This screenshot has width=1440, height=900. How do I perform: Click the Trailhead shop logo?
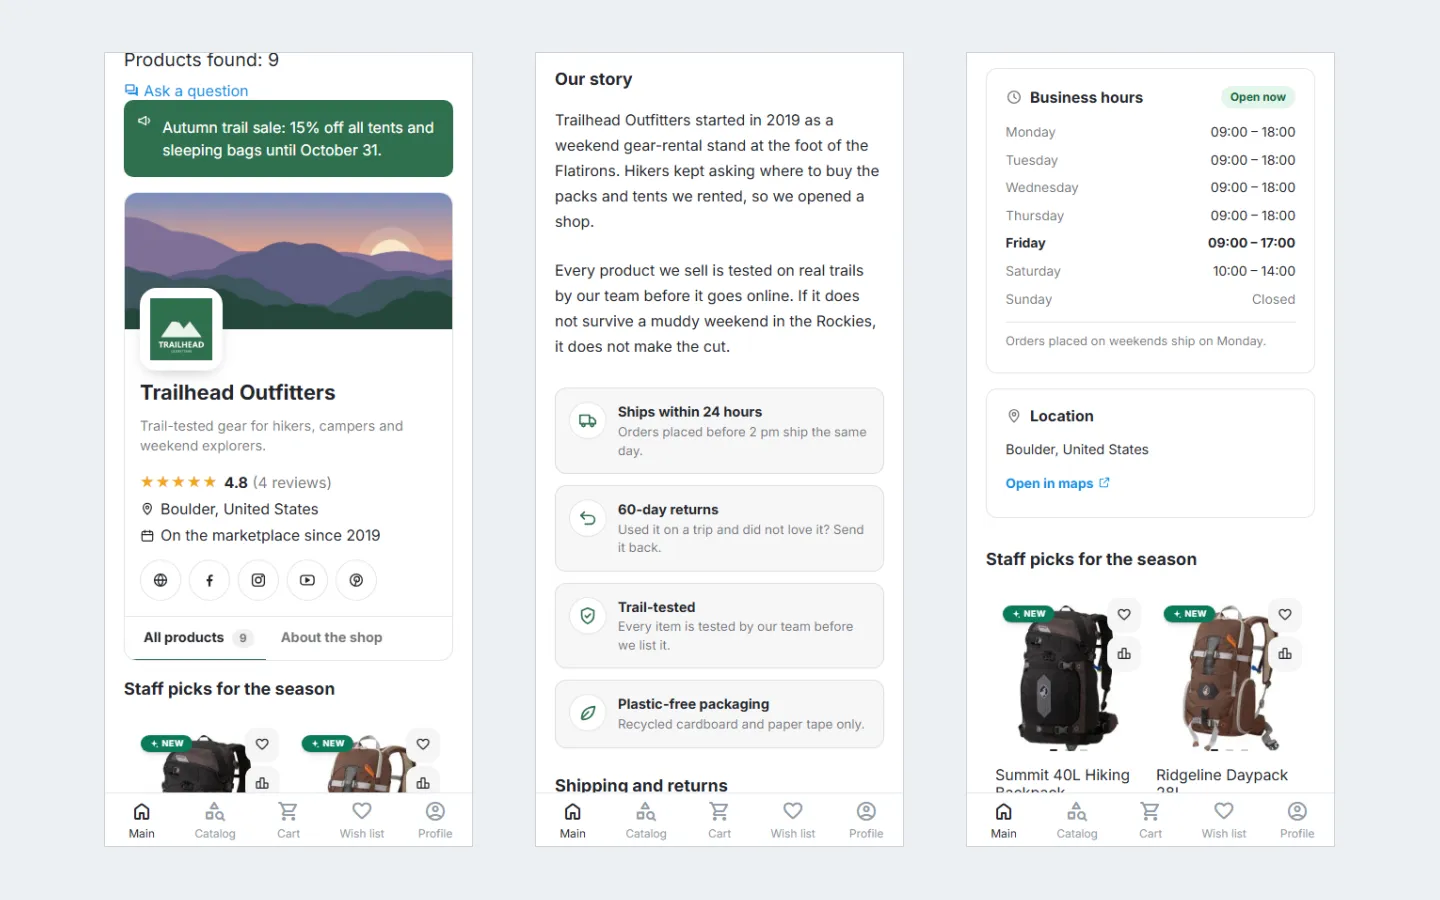click(x=181, y=329)
